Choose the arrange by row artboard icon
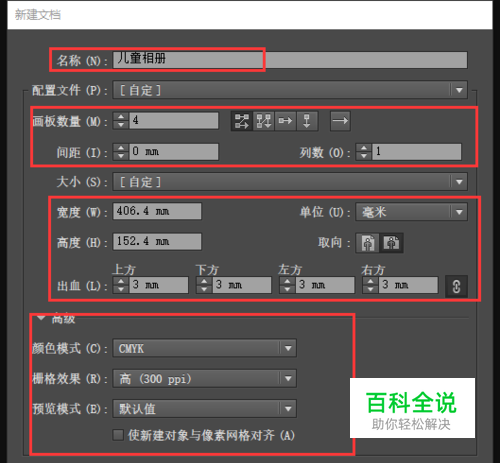Screen dimensions: 500x463 coord(285,121)
